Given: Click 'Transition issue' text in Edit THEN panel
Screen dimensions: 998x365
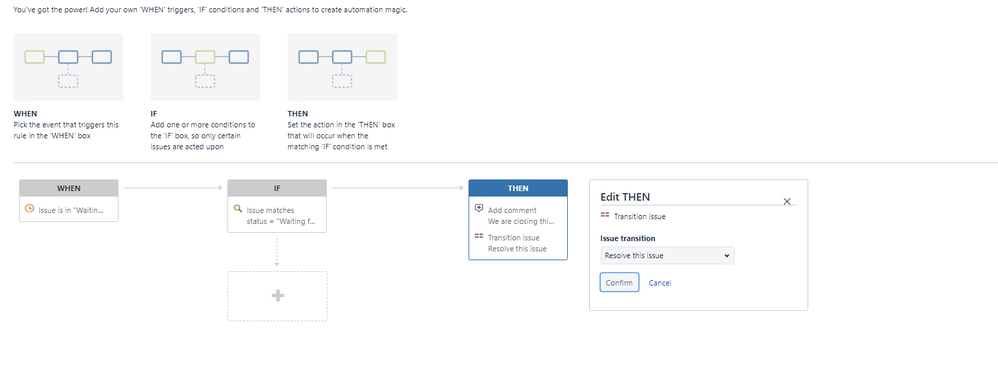Looking at the screenshot, I should 640,217.
